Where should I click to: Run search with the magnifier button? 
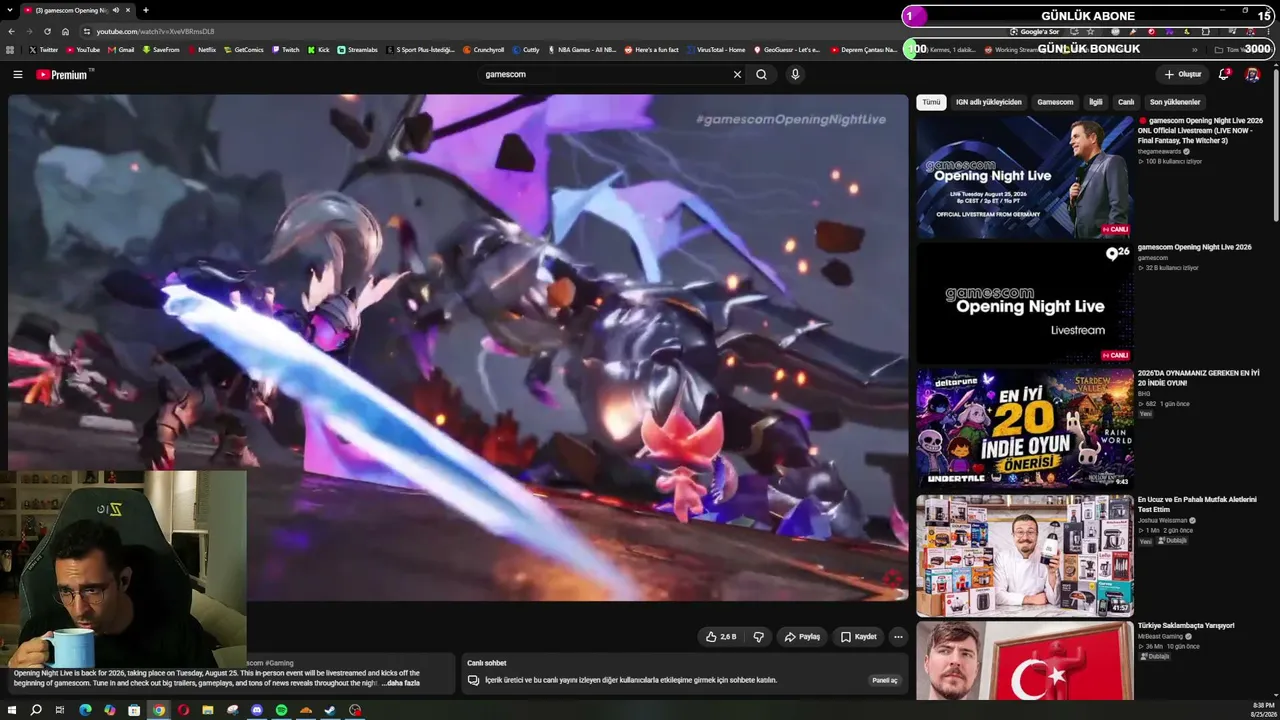pos(761,75)
